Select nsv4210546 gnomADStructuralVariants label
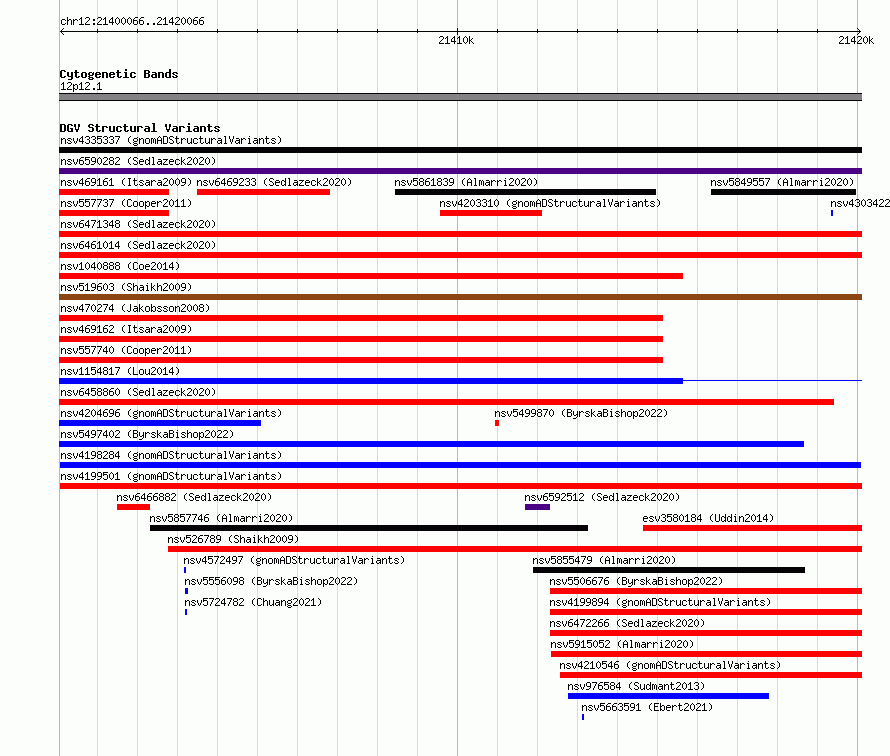 670,665
